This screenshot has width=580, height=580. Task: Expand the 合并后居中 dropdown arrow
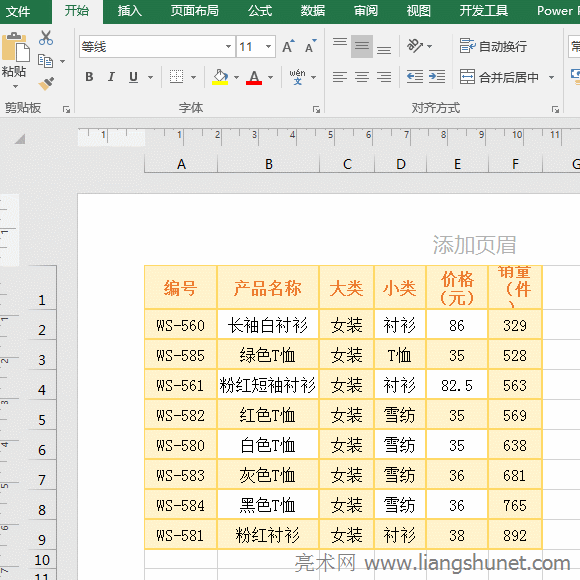pyautogui.click(x=552, y=77)
